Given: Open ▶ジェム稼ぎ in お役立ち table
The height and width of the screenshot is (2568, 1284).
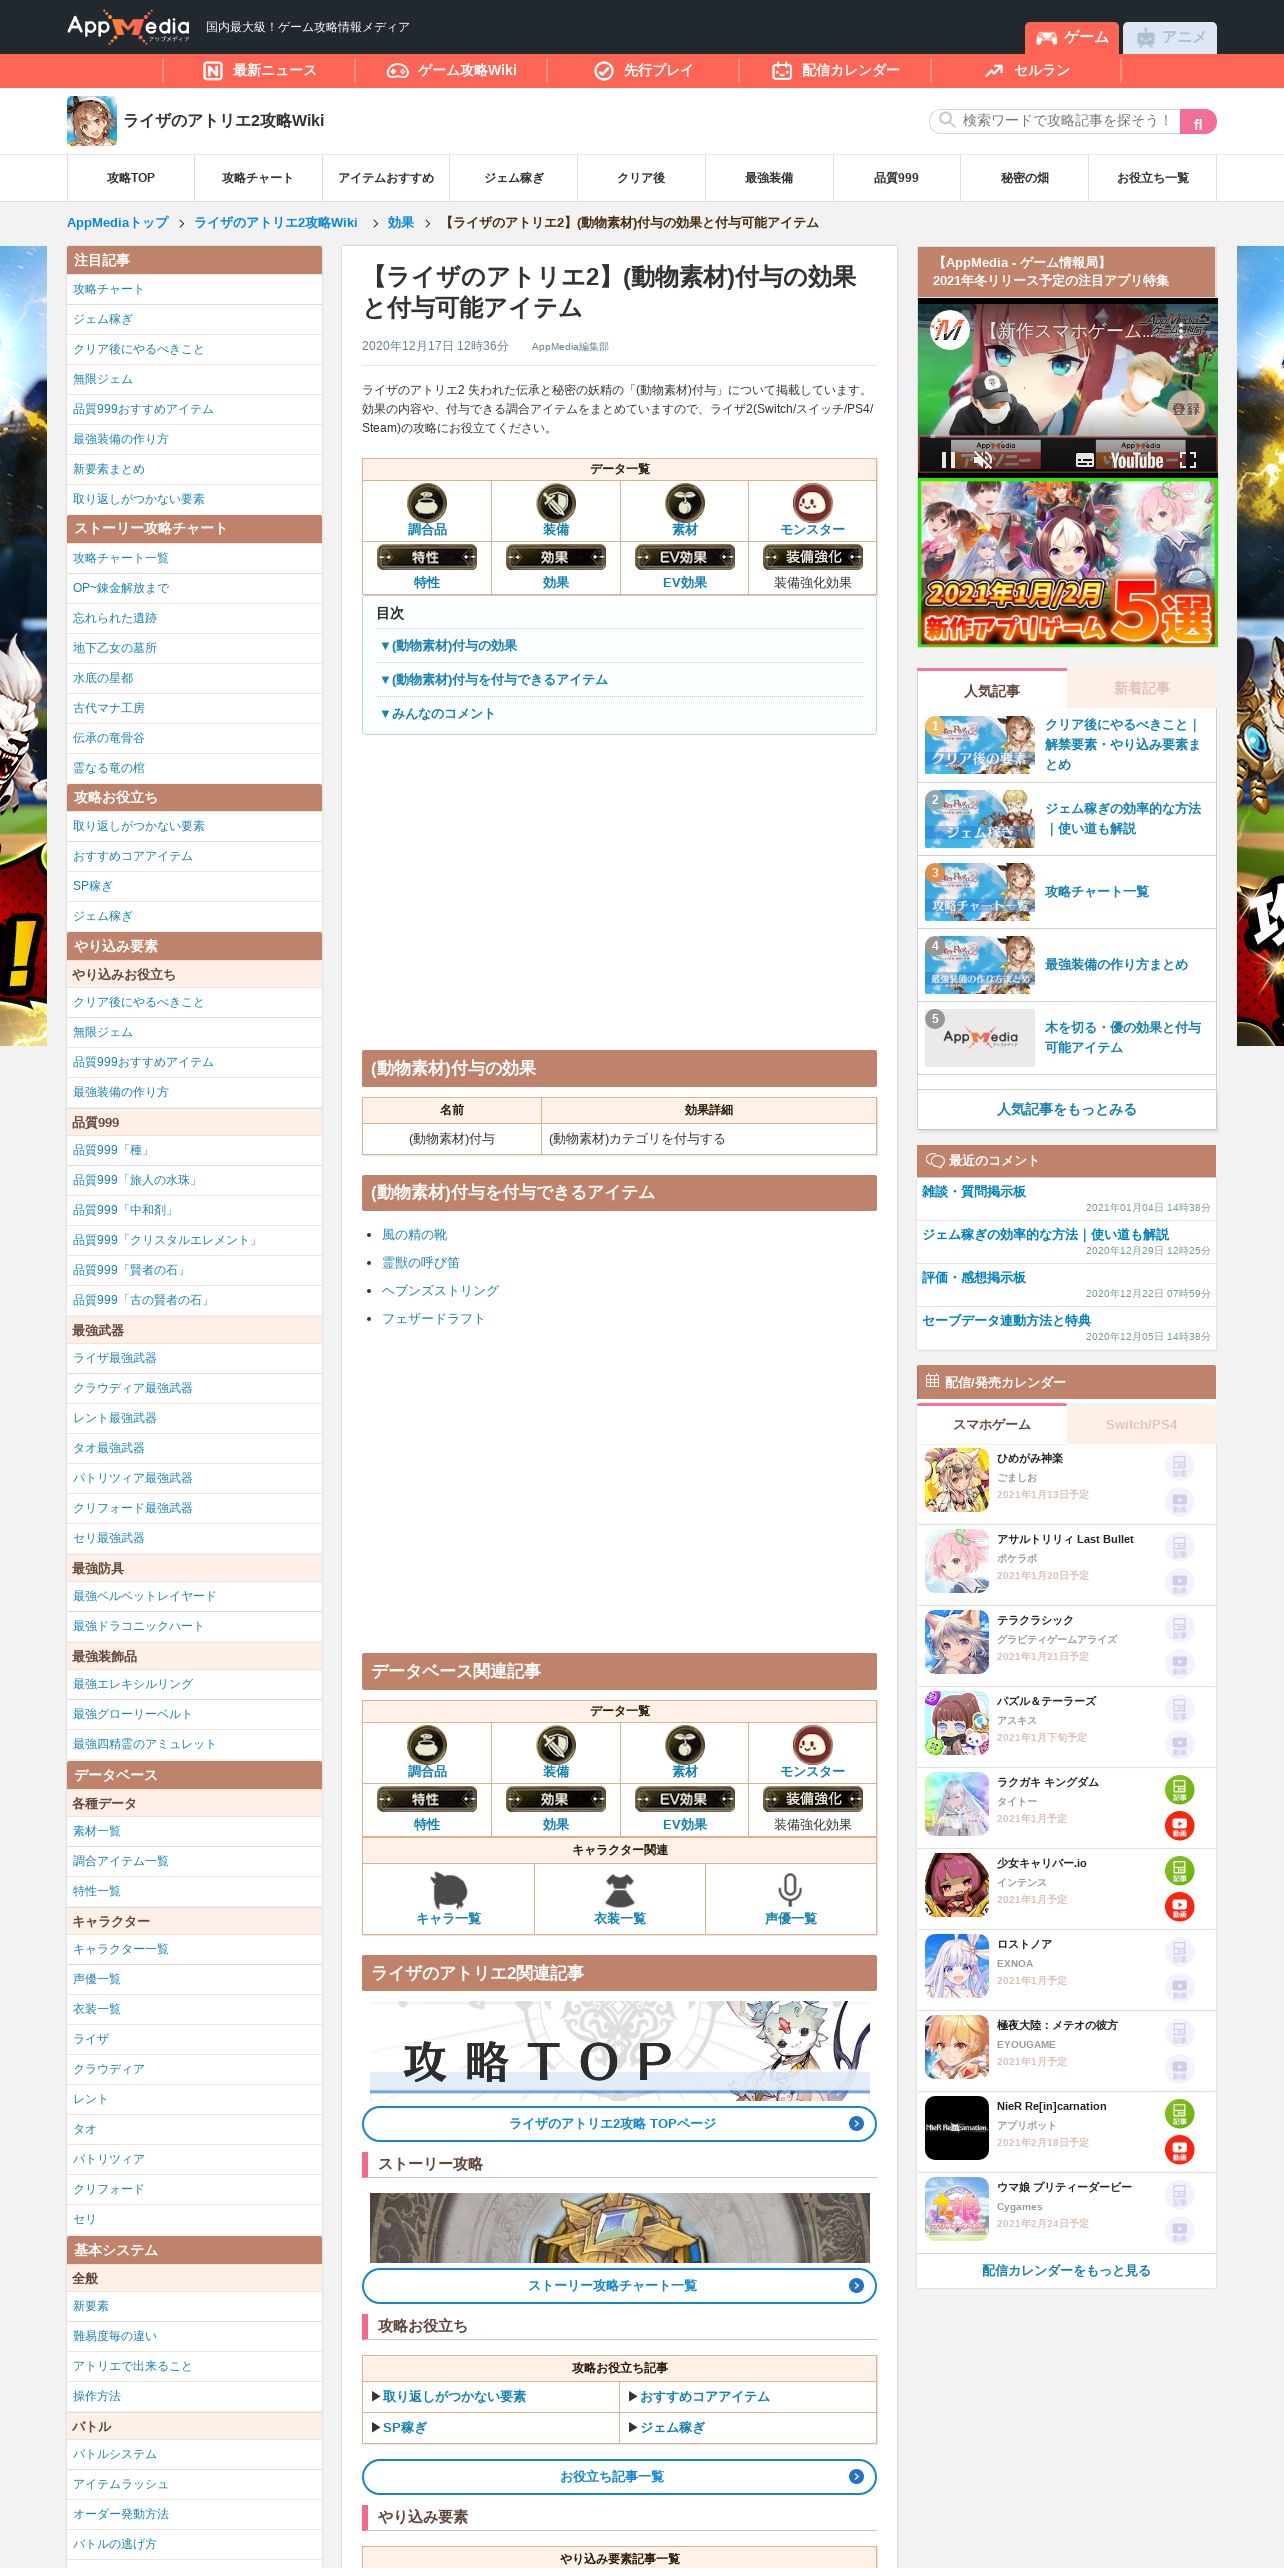Looking at the screenshot, I should [666, 2427].
